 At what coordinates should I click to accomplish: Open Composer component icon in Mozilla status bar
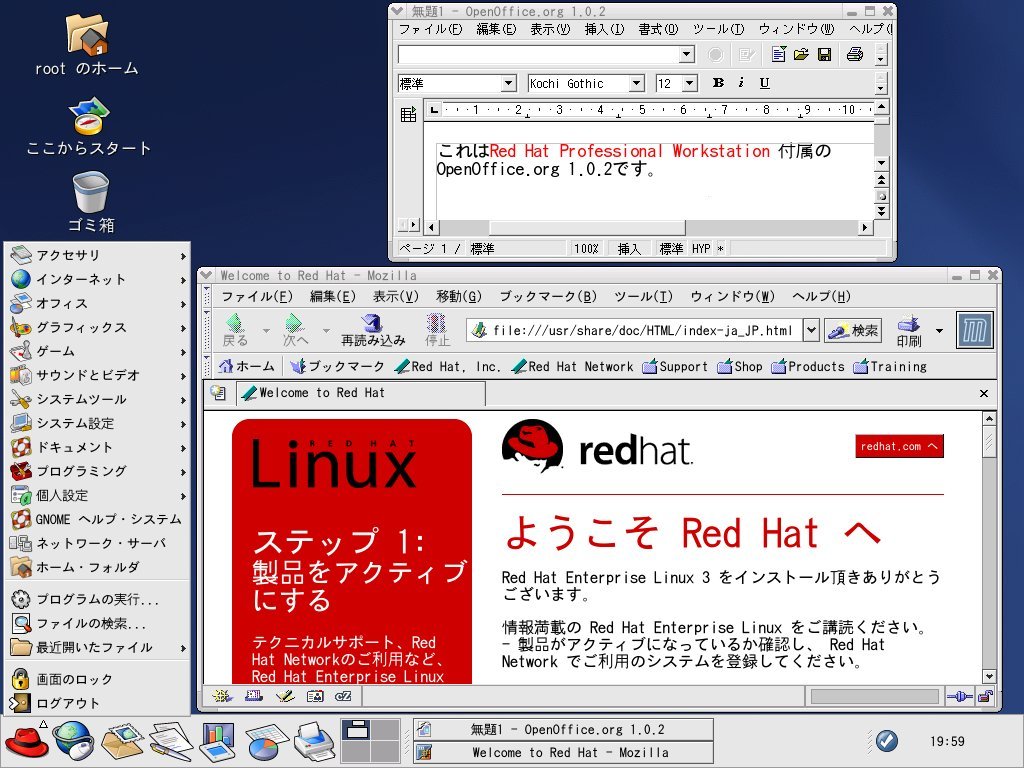285,696
